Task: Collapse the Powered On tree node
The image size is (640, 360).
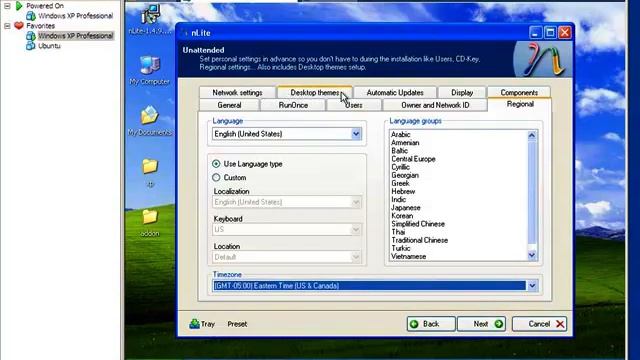Action: coord(7,6)
